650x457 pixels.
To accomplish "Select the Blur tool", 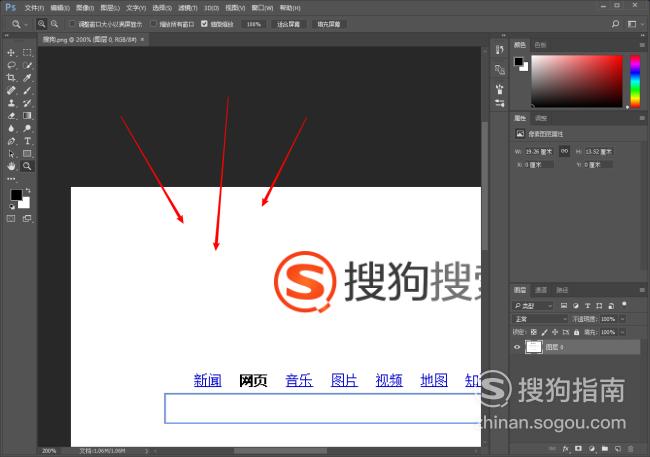I will pos(11,129).
